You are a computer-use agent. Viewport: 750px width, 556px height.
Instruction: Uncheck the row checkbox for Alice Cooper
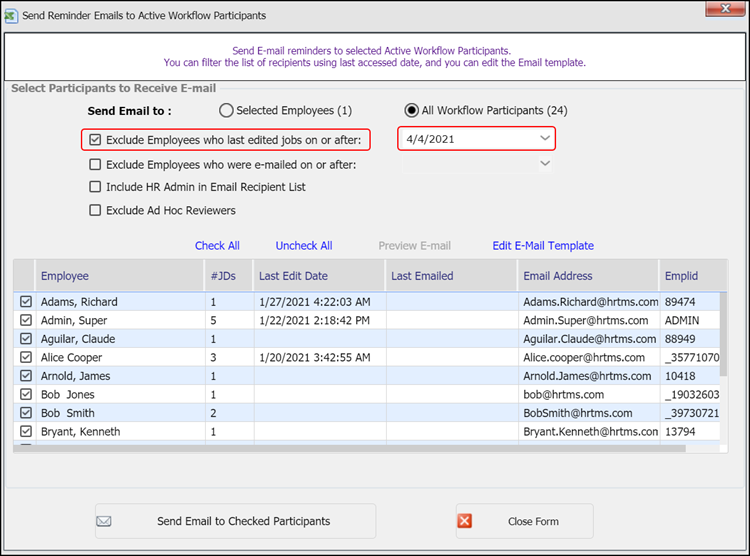[x=25, y=358]
